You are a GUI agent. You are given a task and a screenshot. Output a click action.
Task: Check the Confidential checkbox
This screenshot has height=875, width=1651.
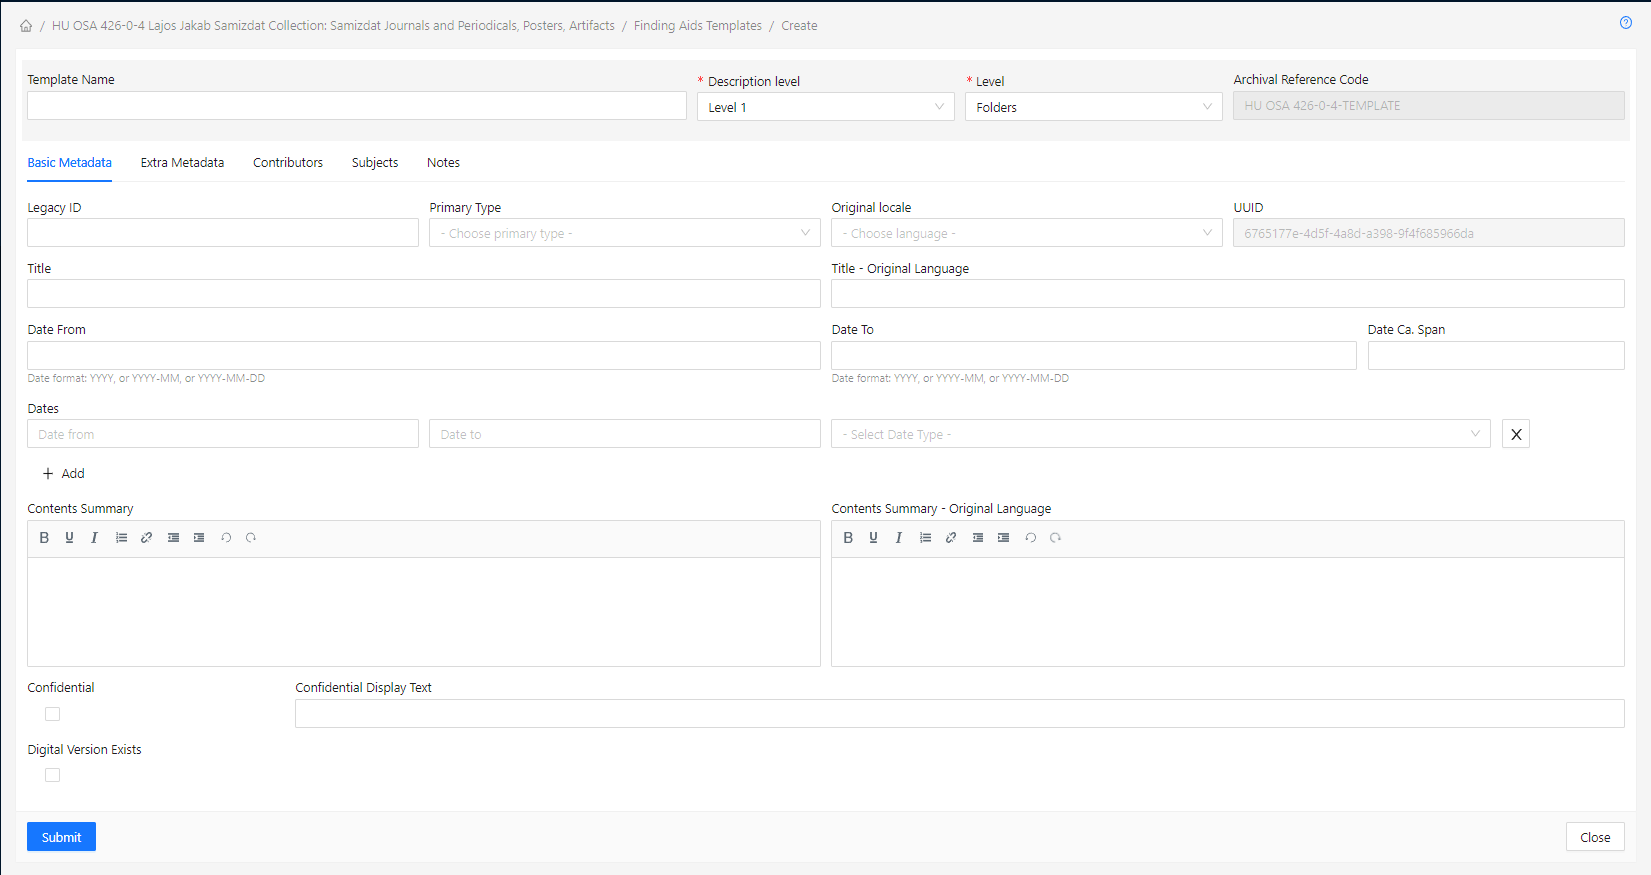(x=53, y=714)
